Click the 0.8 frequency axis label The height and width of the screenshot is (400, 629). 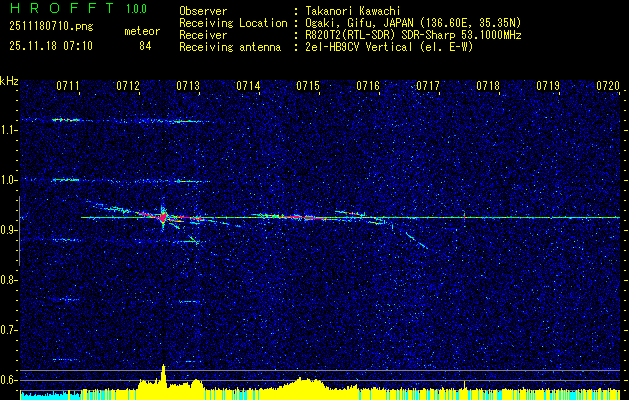point(7,280)
